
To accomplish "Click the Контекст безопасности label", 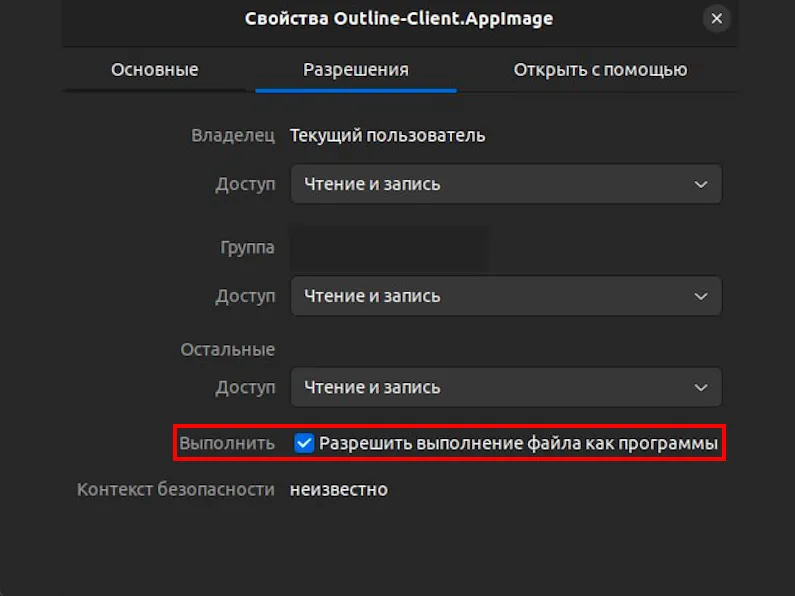I will click(x=175, y=490).
